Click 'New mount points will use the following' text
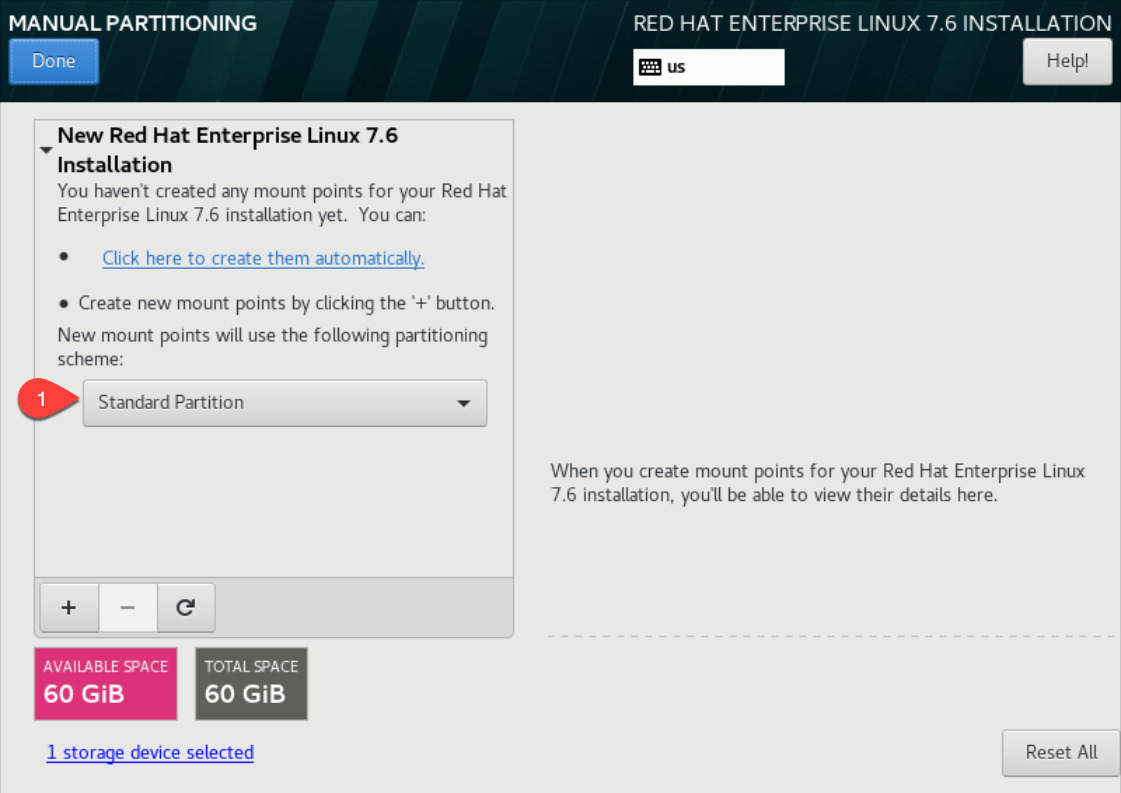Screen dimensions: 1121x793 point(272,347)
